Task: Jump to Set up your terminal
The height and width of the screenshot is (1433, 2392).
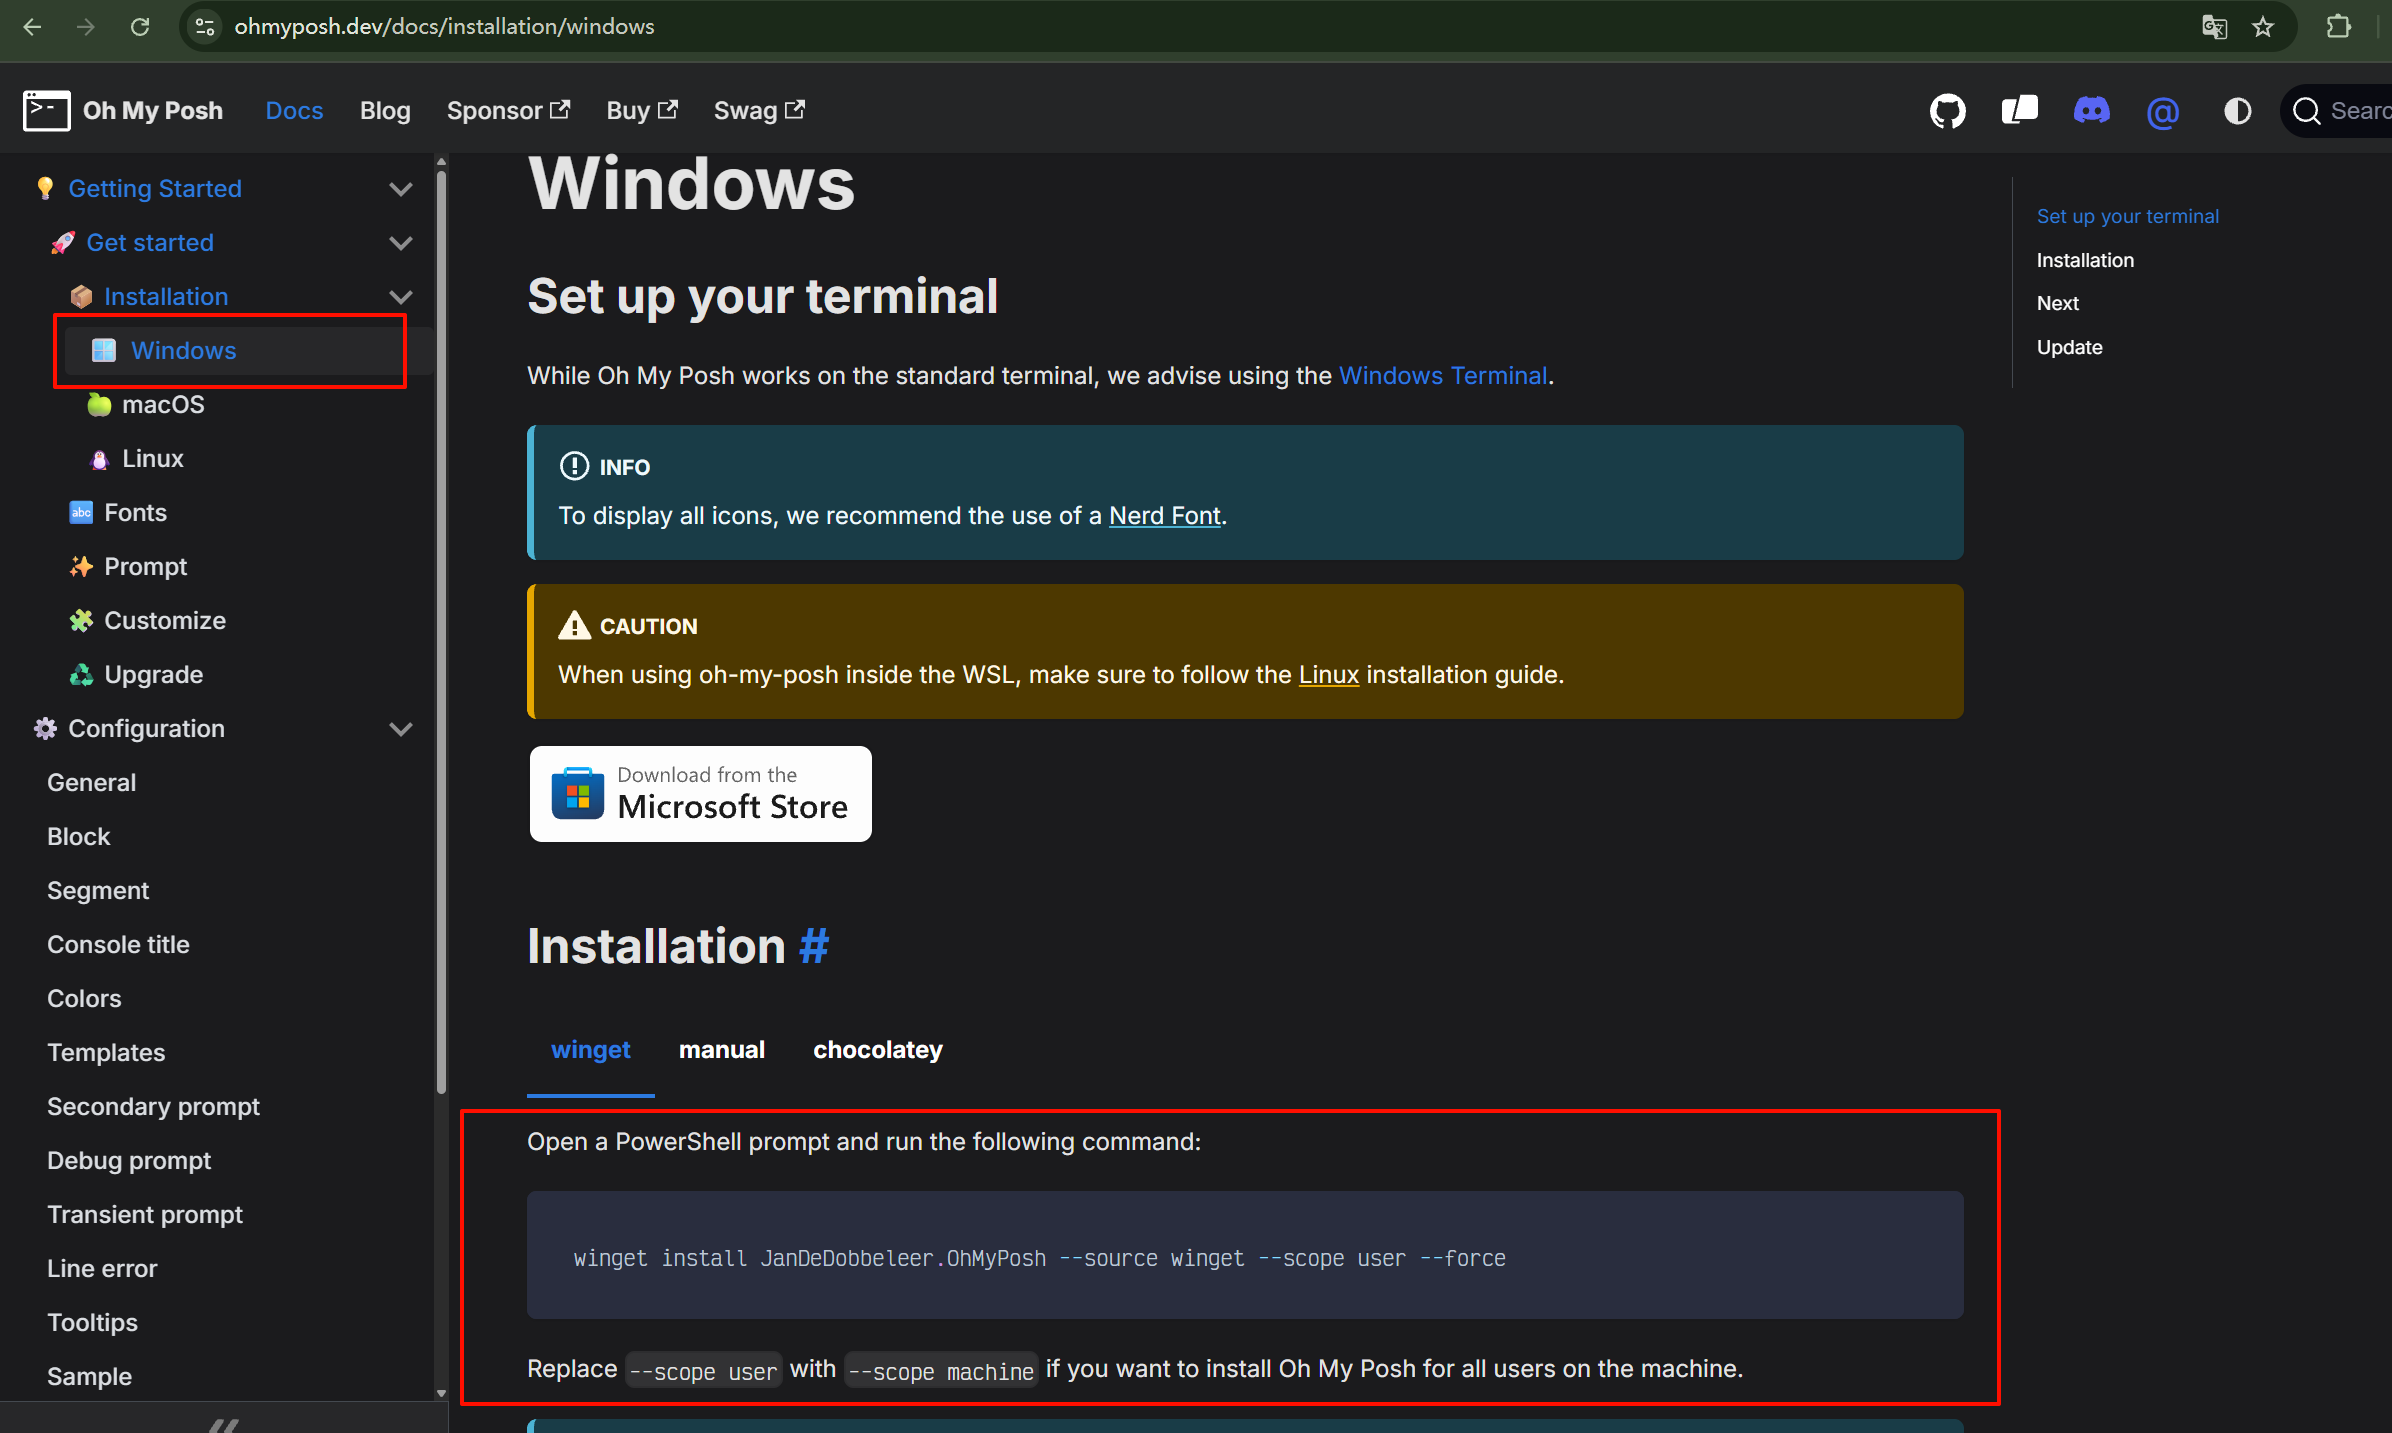Action: pyautogui.click(x=2127, y=217)
